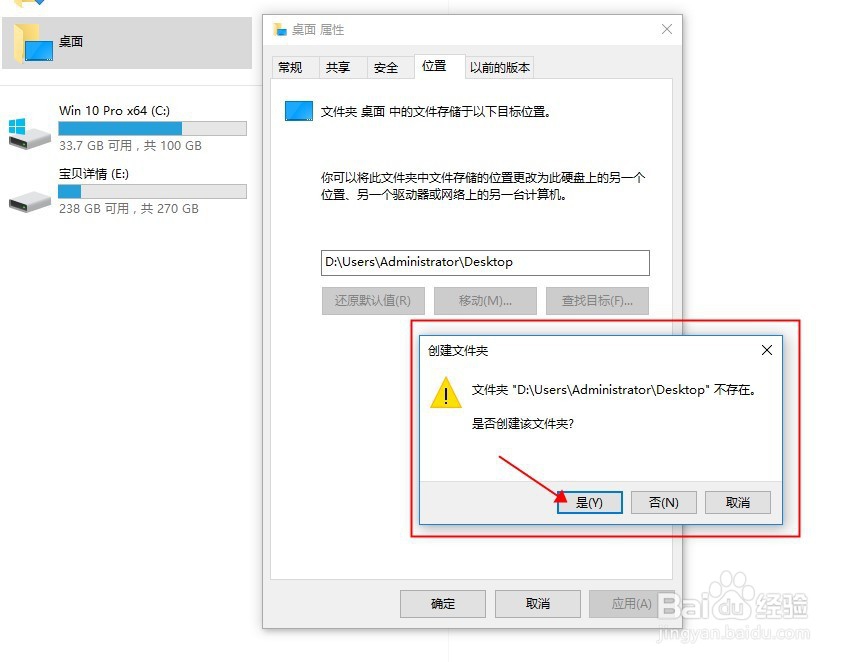Click the location path input field
This screenshot has height=662, width=856.
(485, 263)
